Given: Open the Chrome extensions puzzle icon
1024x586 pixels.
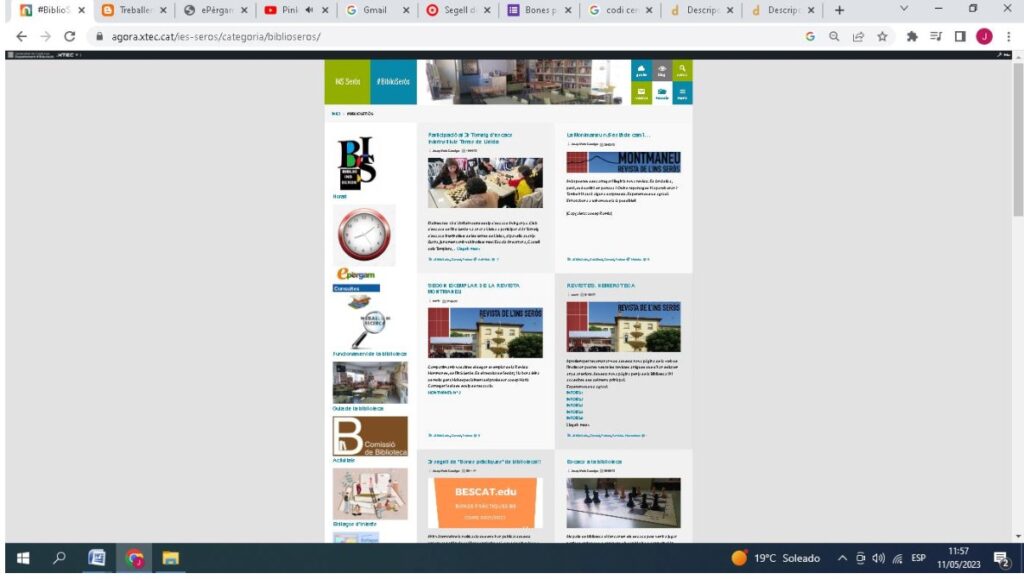Looking at the screenshot, I should [x=912, y=36].
